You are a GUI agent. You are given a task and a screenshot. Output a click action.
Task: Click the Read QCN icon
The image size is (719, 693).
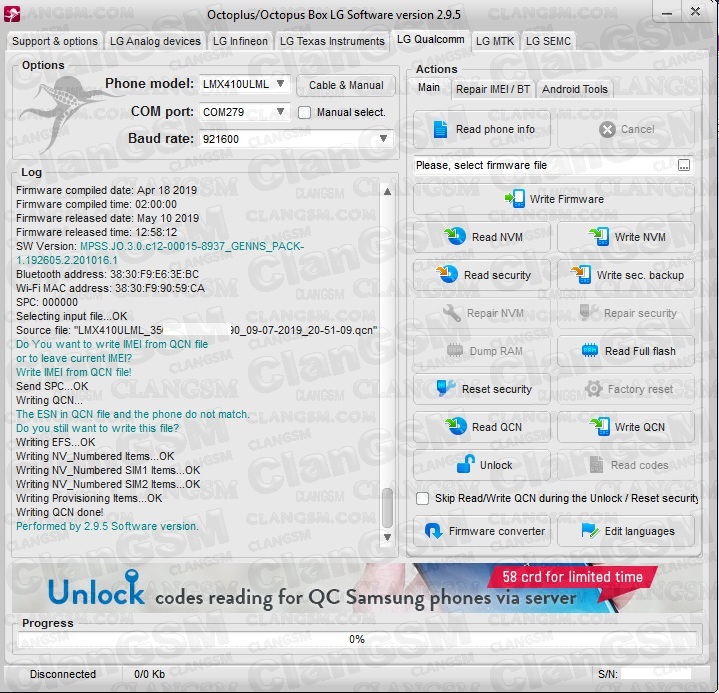[x=455, y=427]
